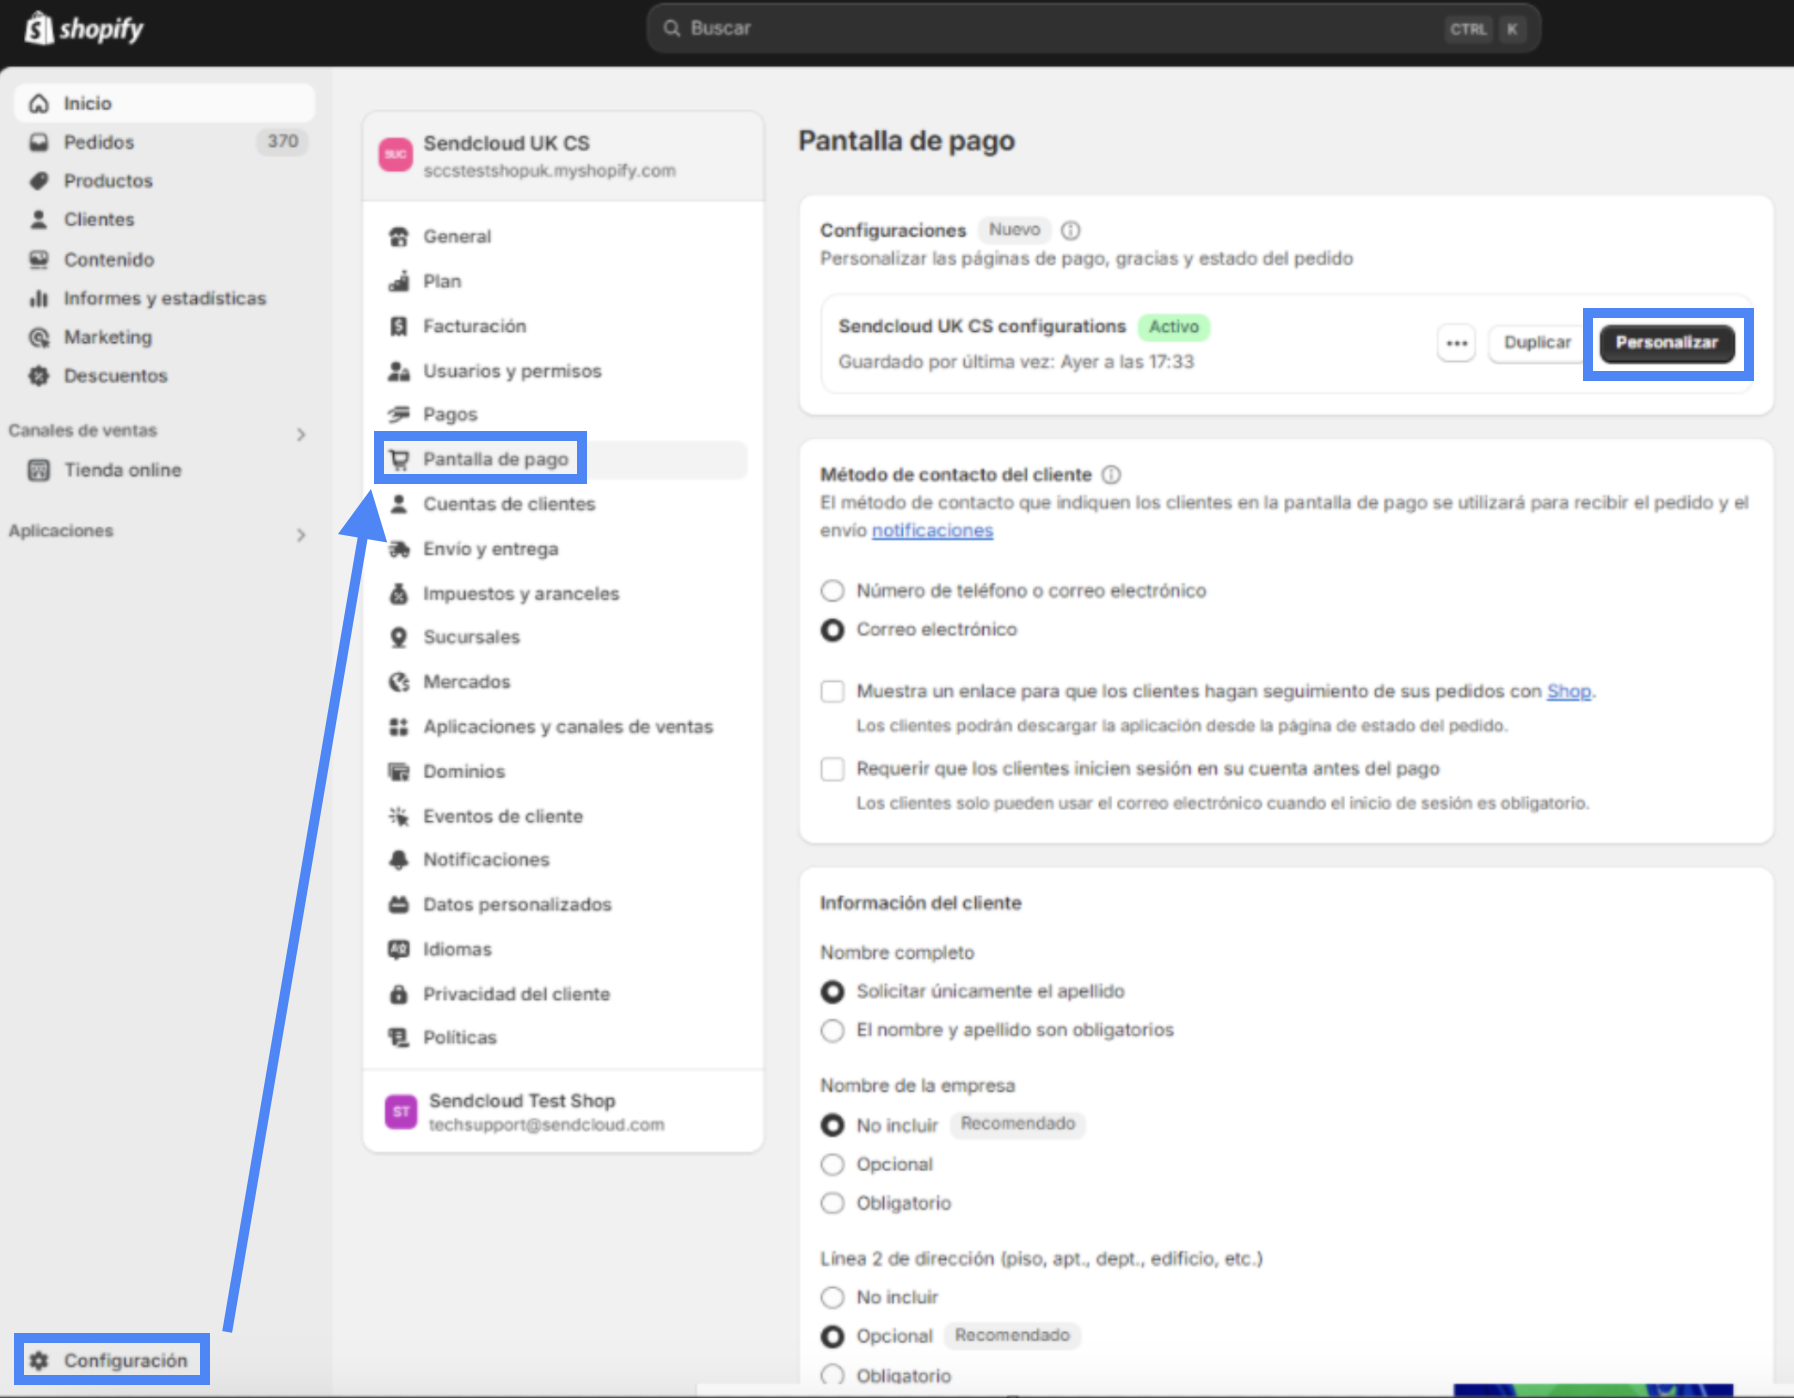The height and width of the screenshot is (1398, 1794).
Task: Click the Facturación receipt icon
Action: tap(399, 326)
